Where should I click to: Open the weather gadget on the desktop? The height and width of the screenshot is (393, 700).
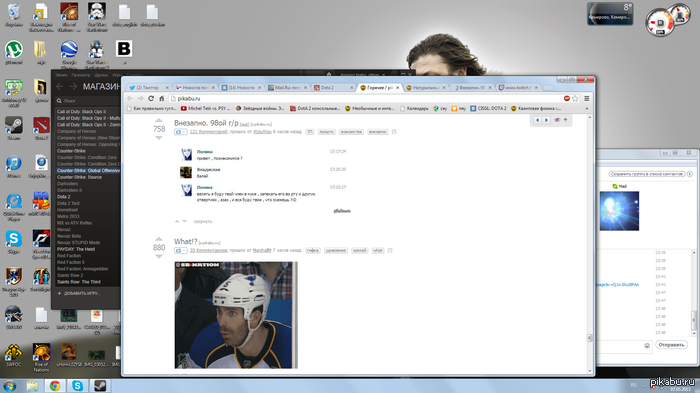tap(610, 13)
